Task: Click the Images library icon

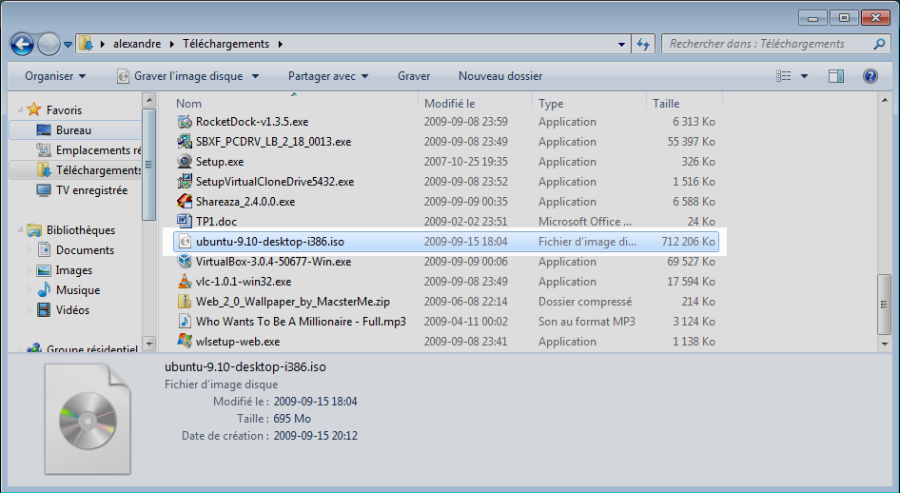Action: point(44,270)
